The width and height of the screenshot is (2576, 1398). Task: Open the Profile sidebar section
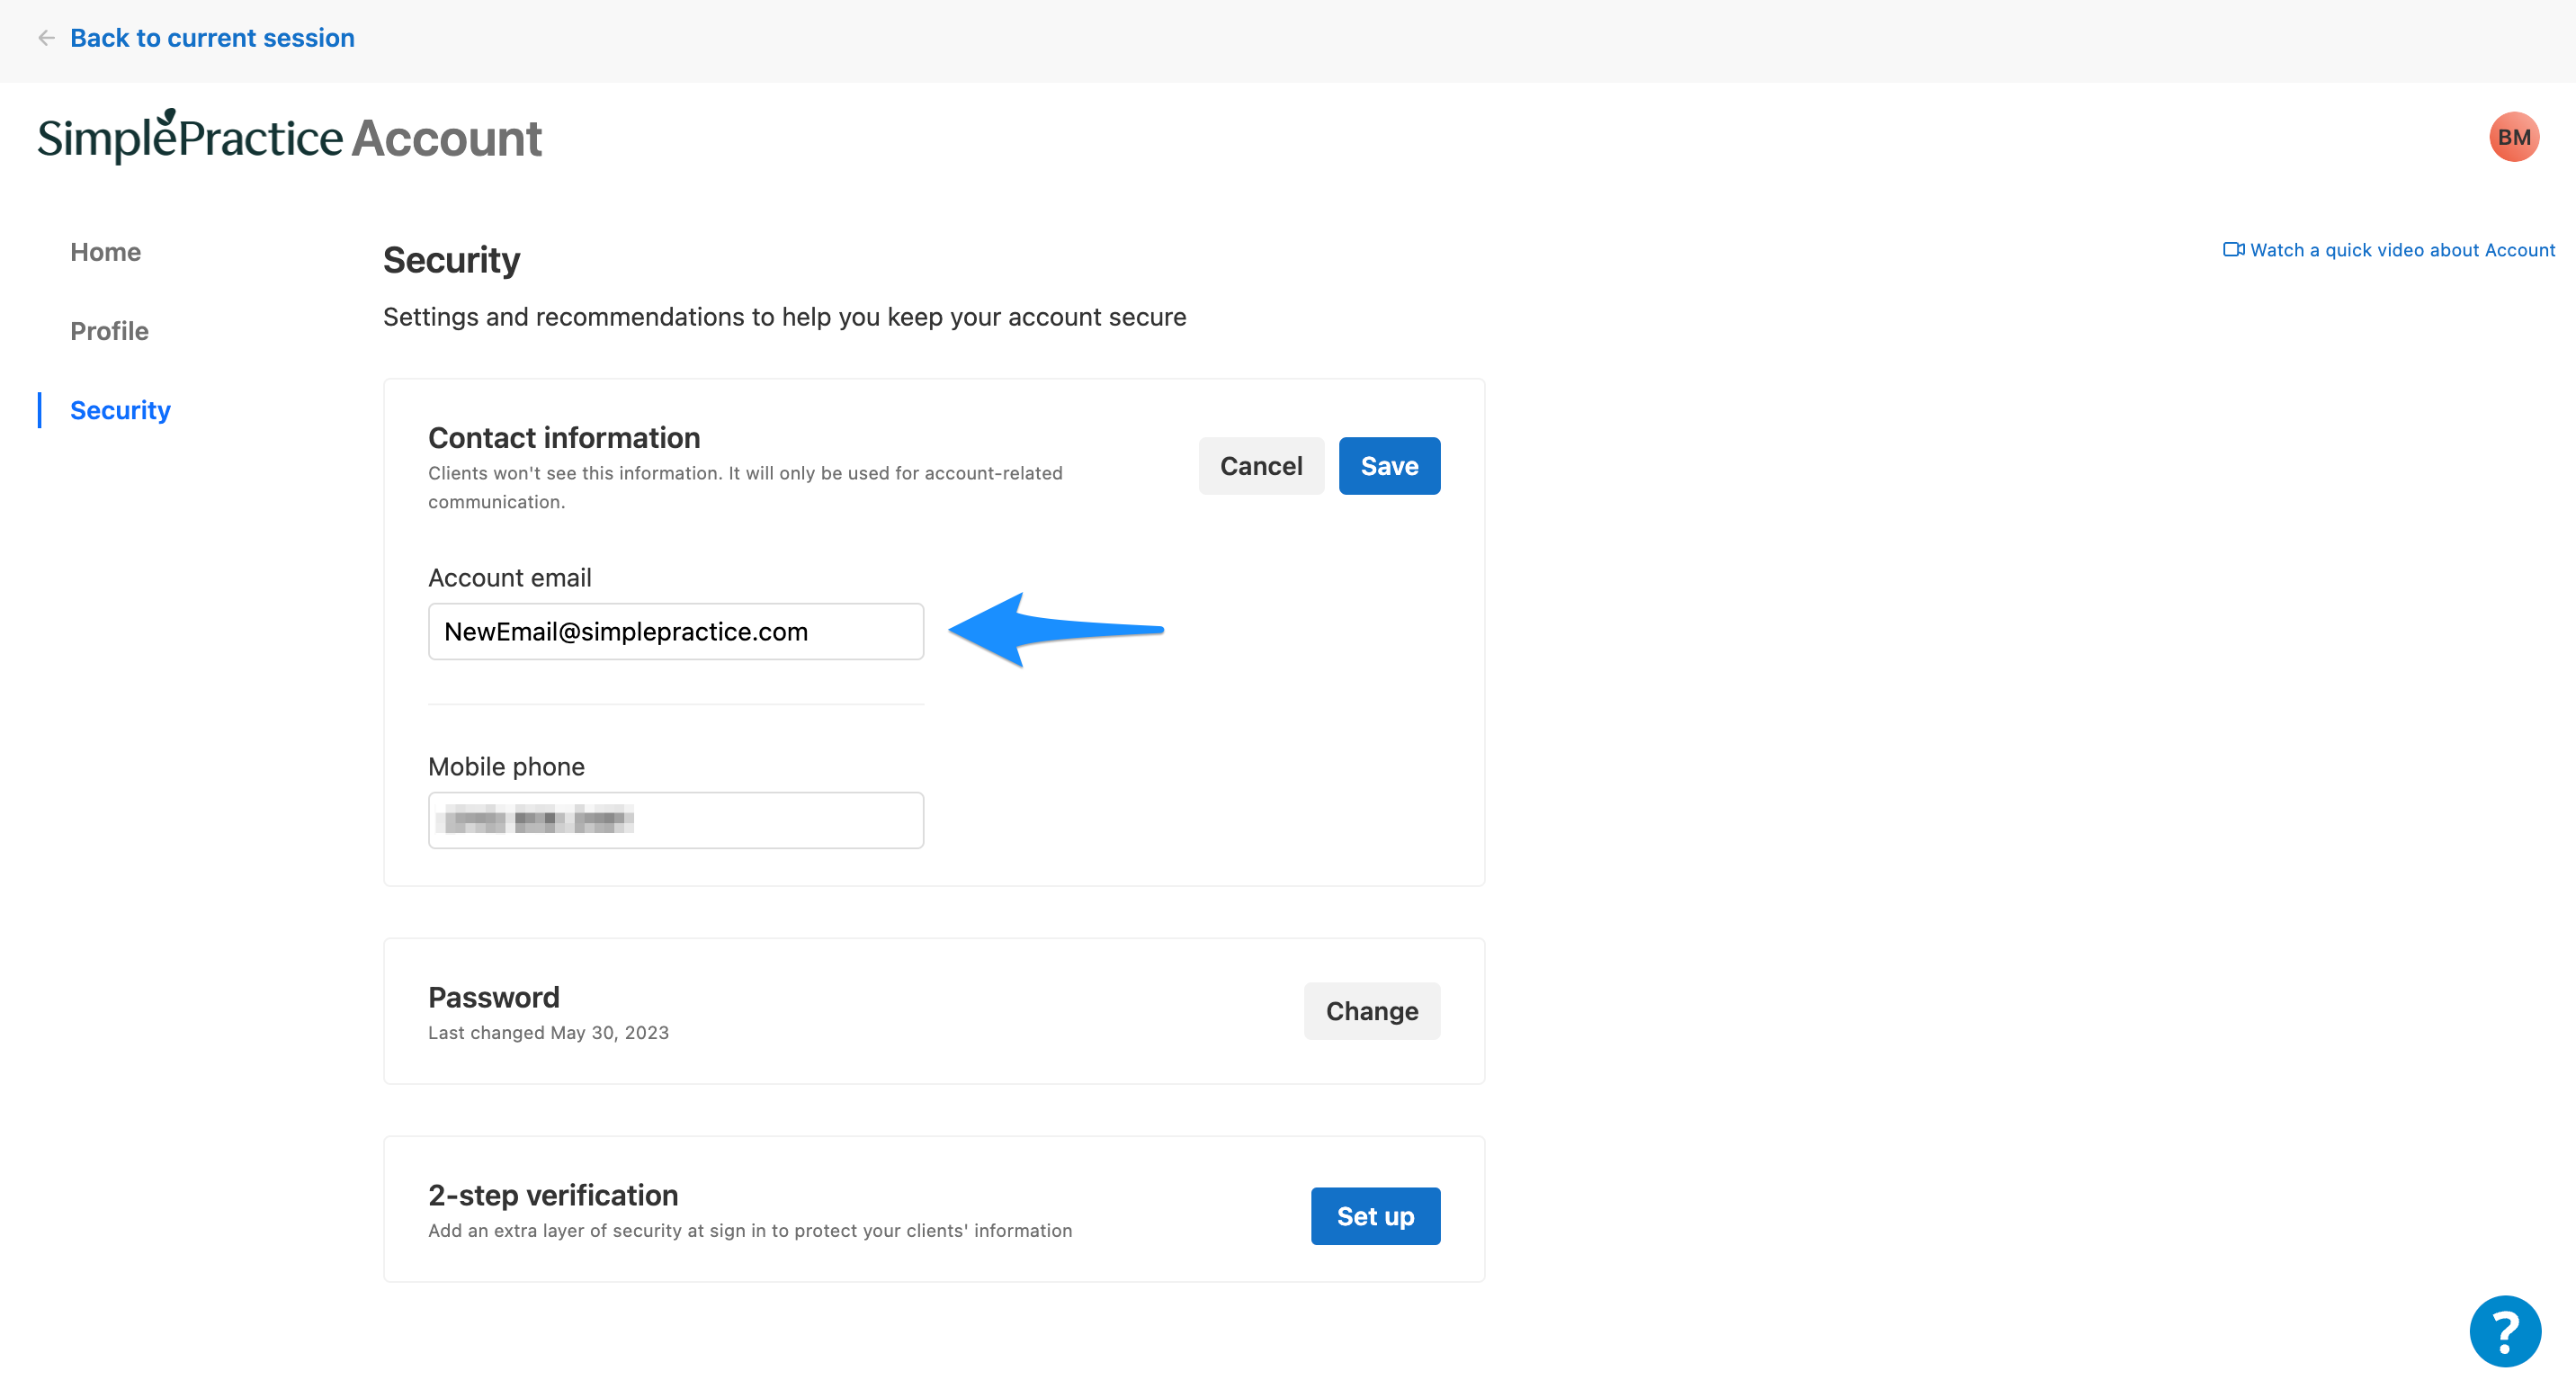point(109,331)
